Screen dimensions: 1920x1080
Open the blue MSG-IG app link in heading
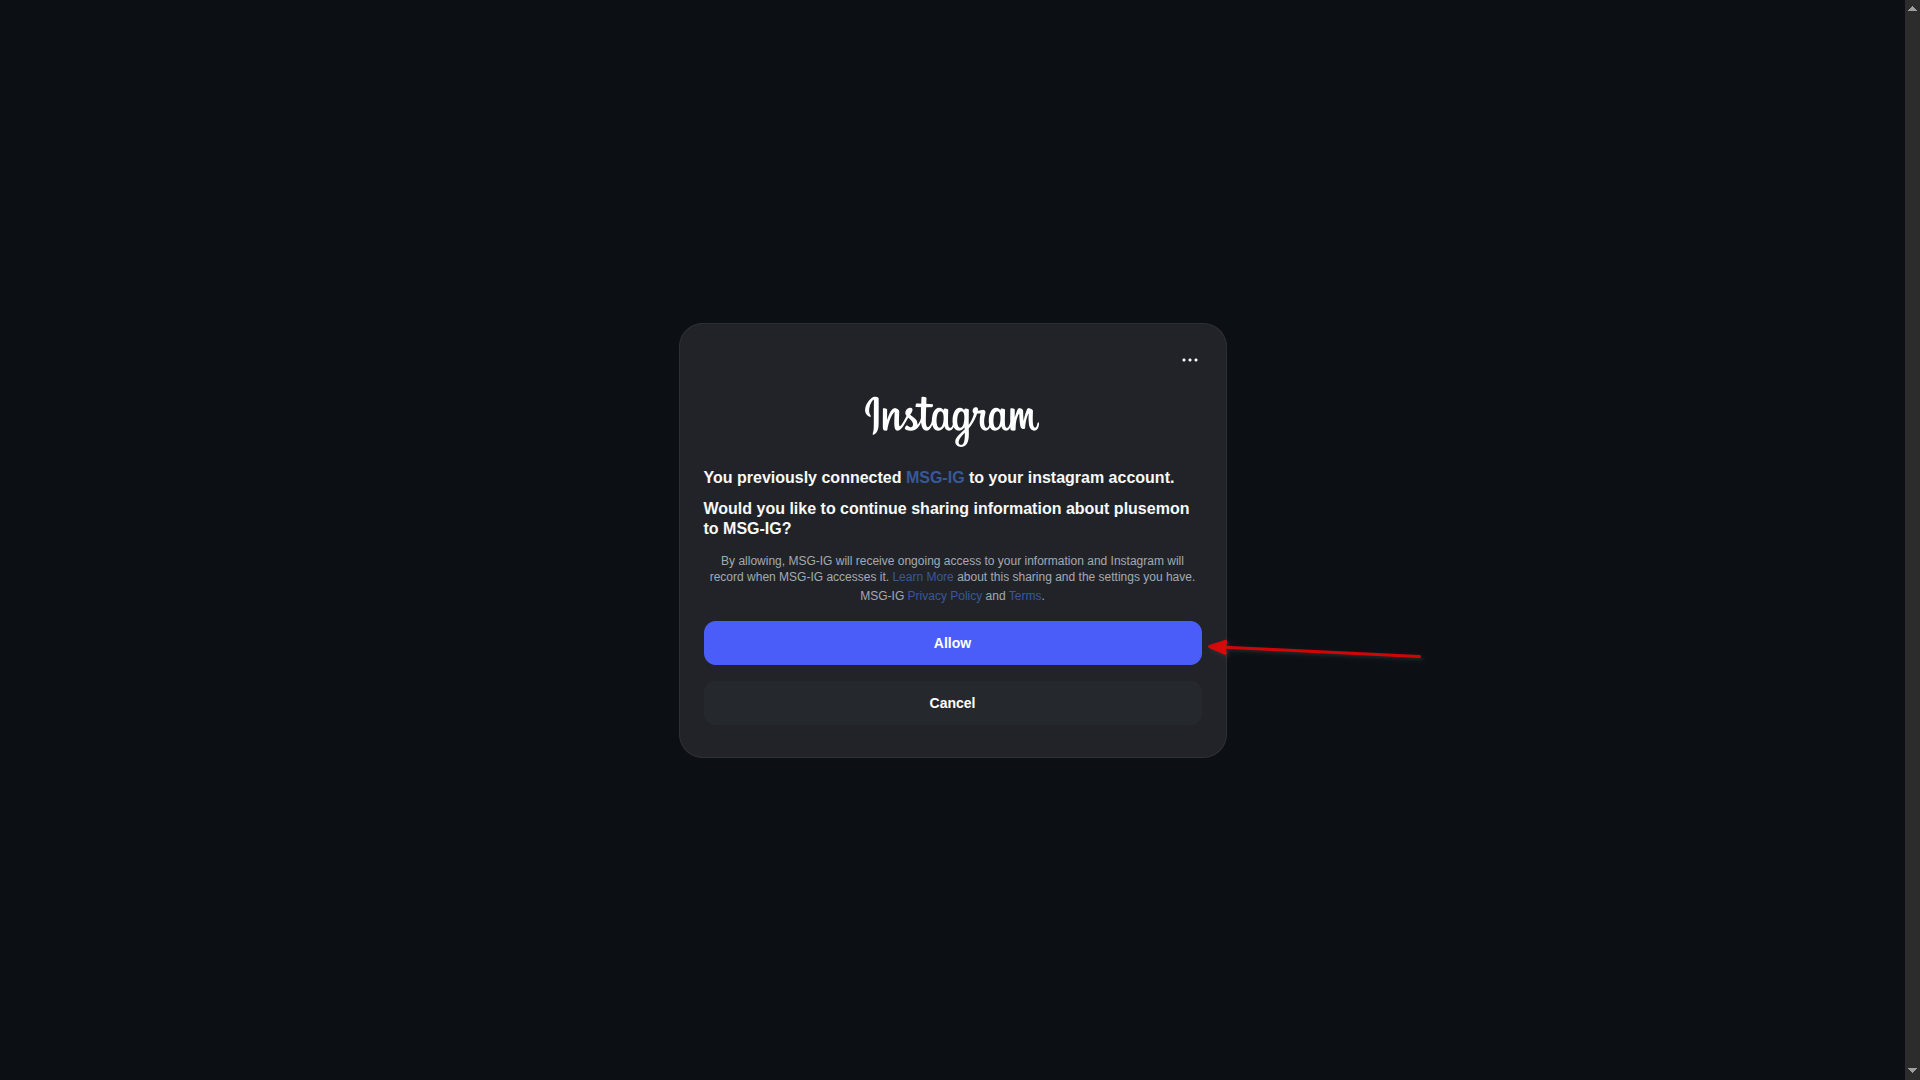(934, 478)
